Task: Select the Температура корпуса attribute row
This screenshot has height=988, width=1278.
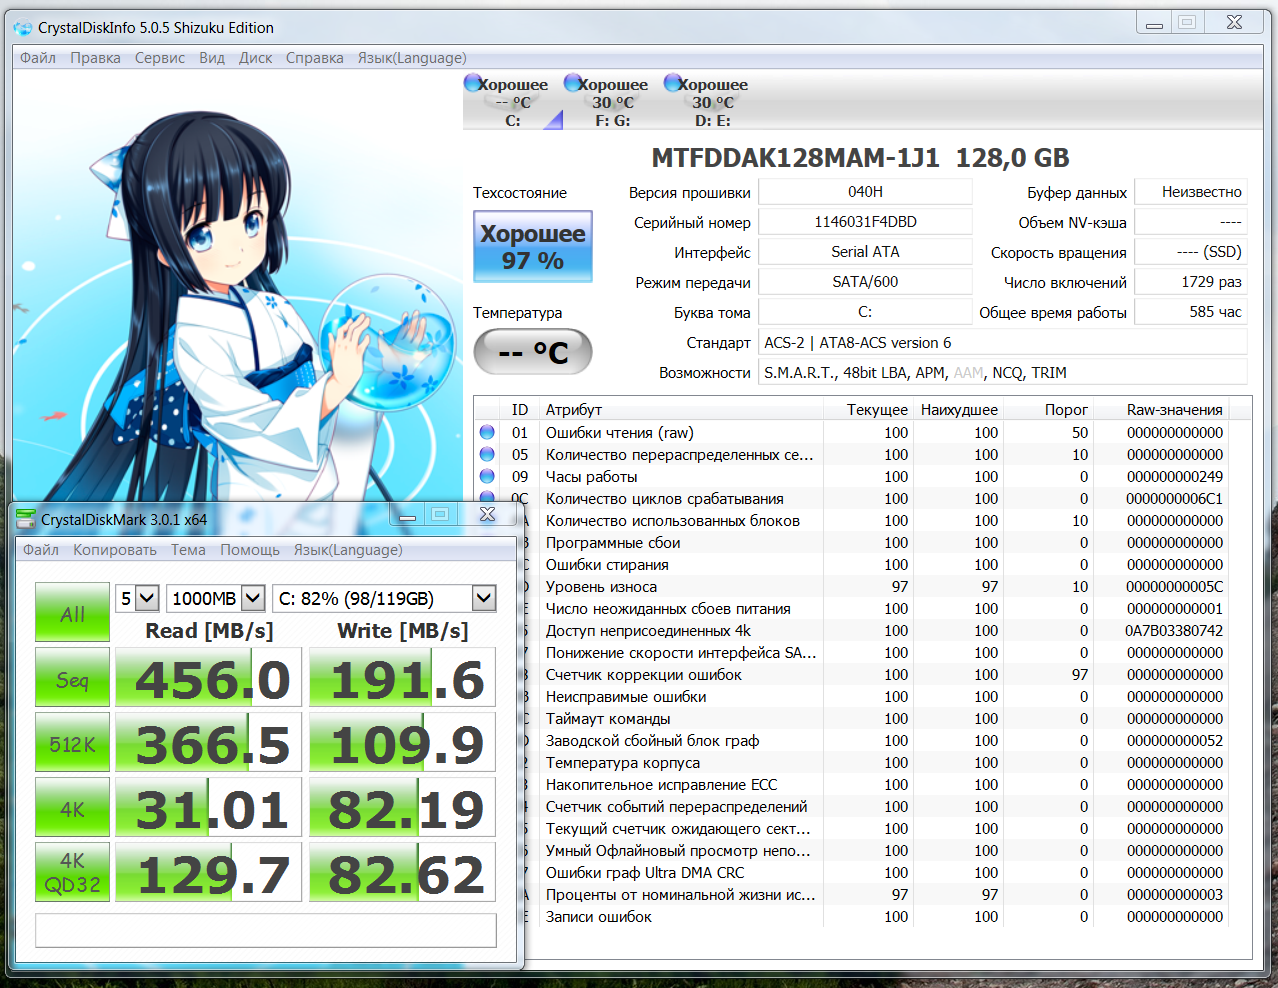Action: point(862,762)
